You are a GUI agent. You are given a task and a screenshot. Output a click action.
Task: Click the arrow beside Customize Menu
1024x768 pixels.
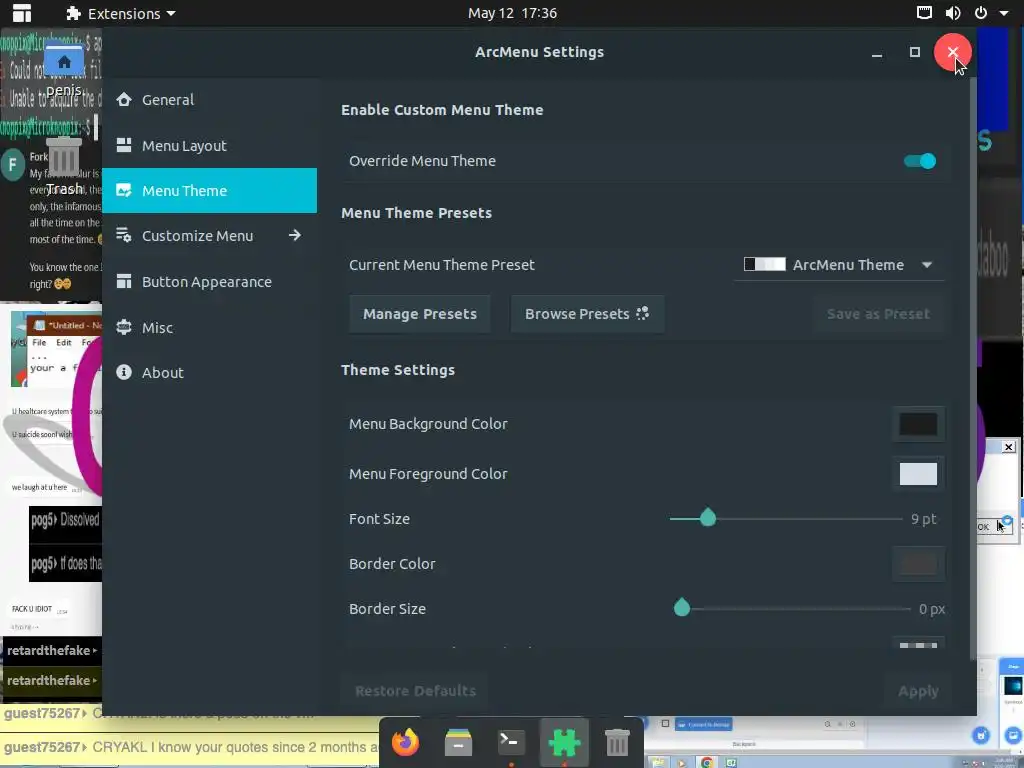[295, 235]
